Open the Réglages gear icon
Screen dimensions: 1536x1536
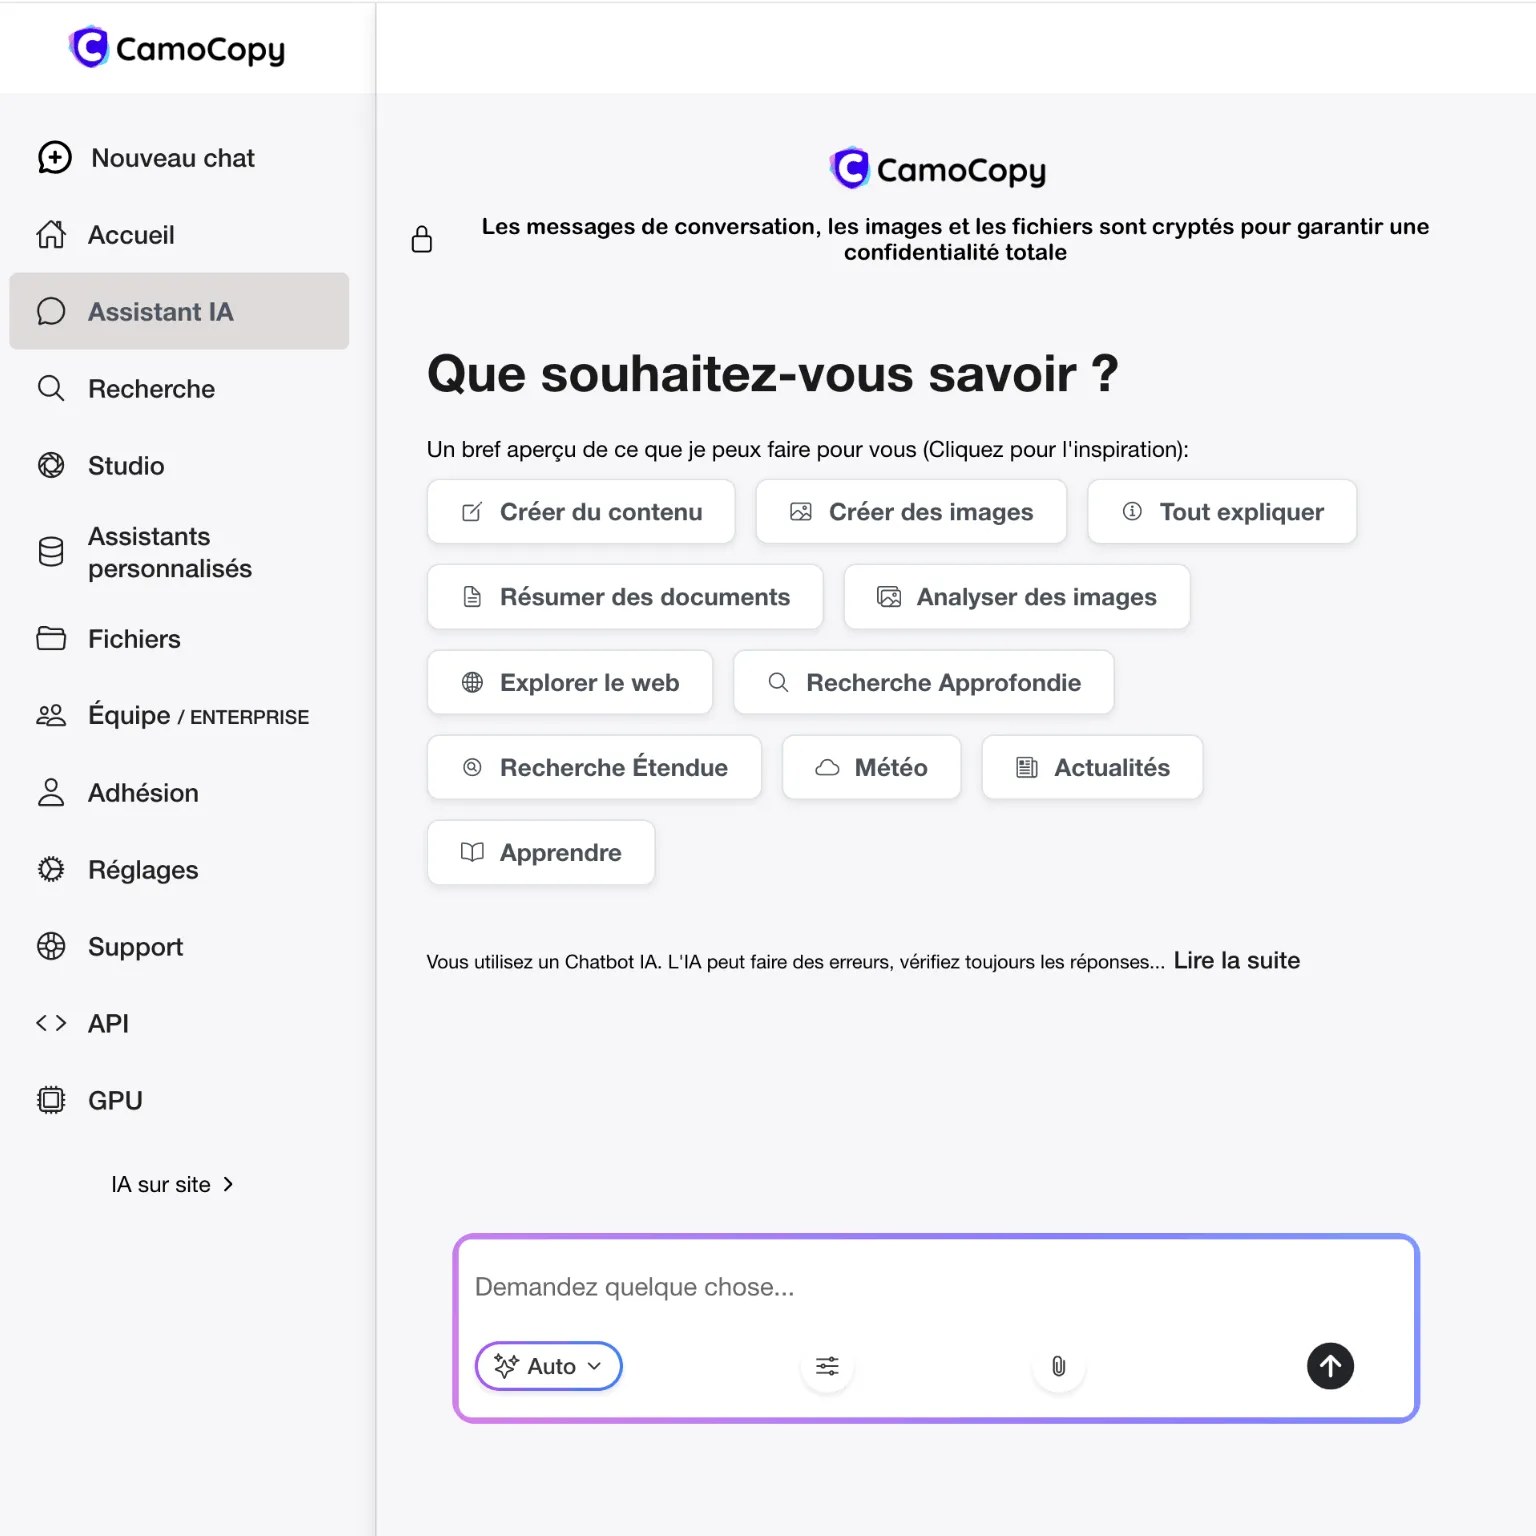pyautogui.click(x=50, y=870)
